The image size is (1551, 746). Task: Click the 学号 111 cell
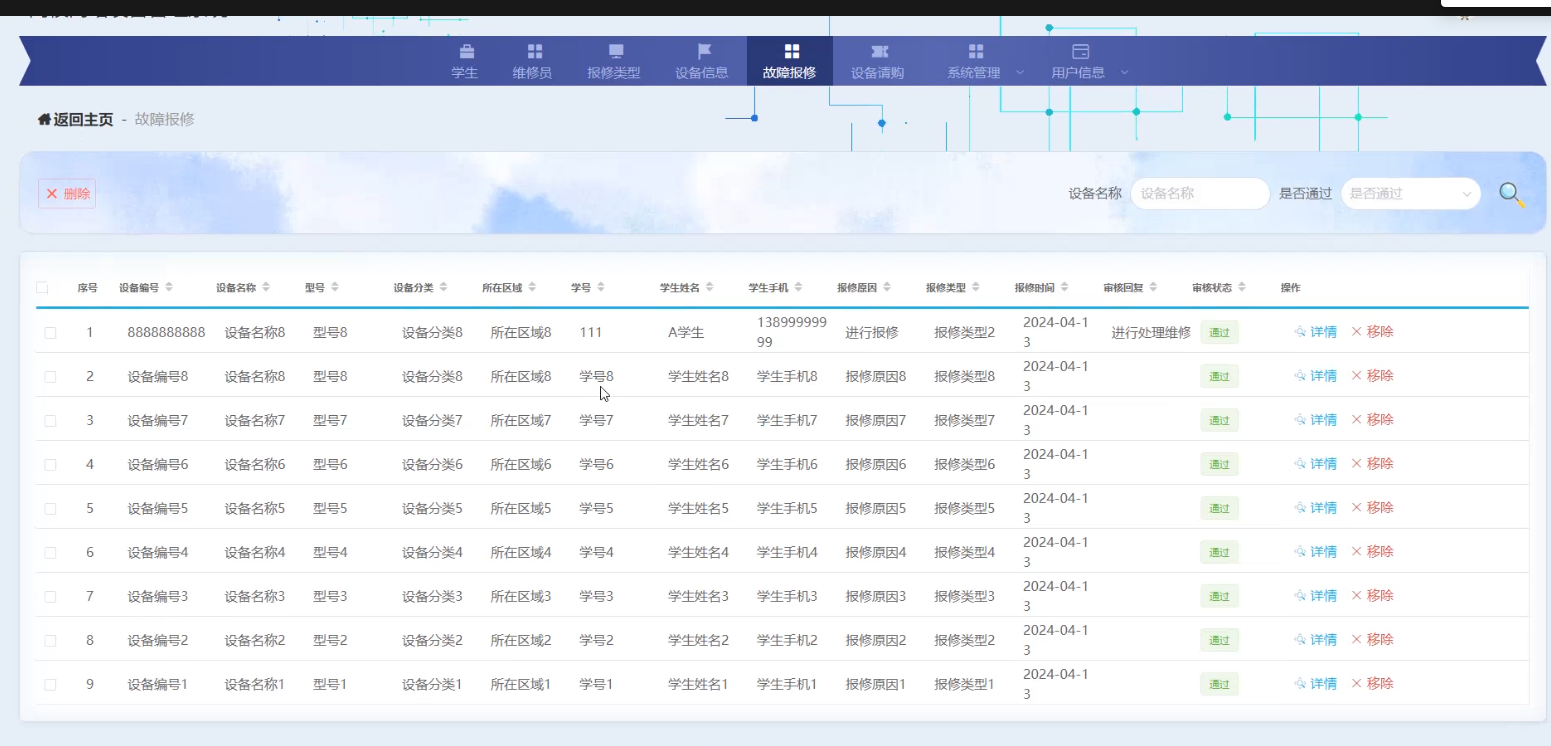tap(590, 333)
